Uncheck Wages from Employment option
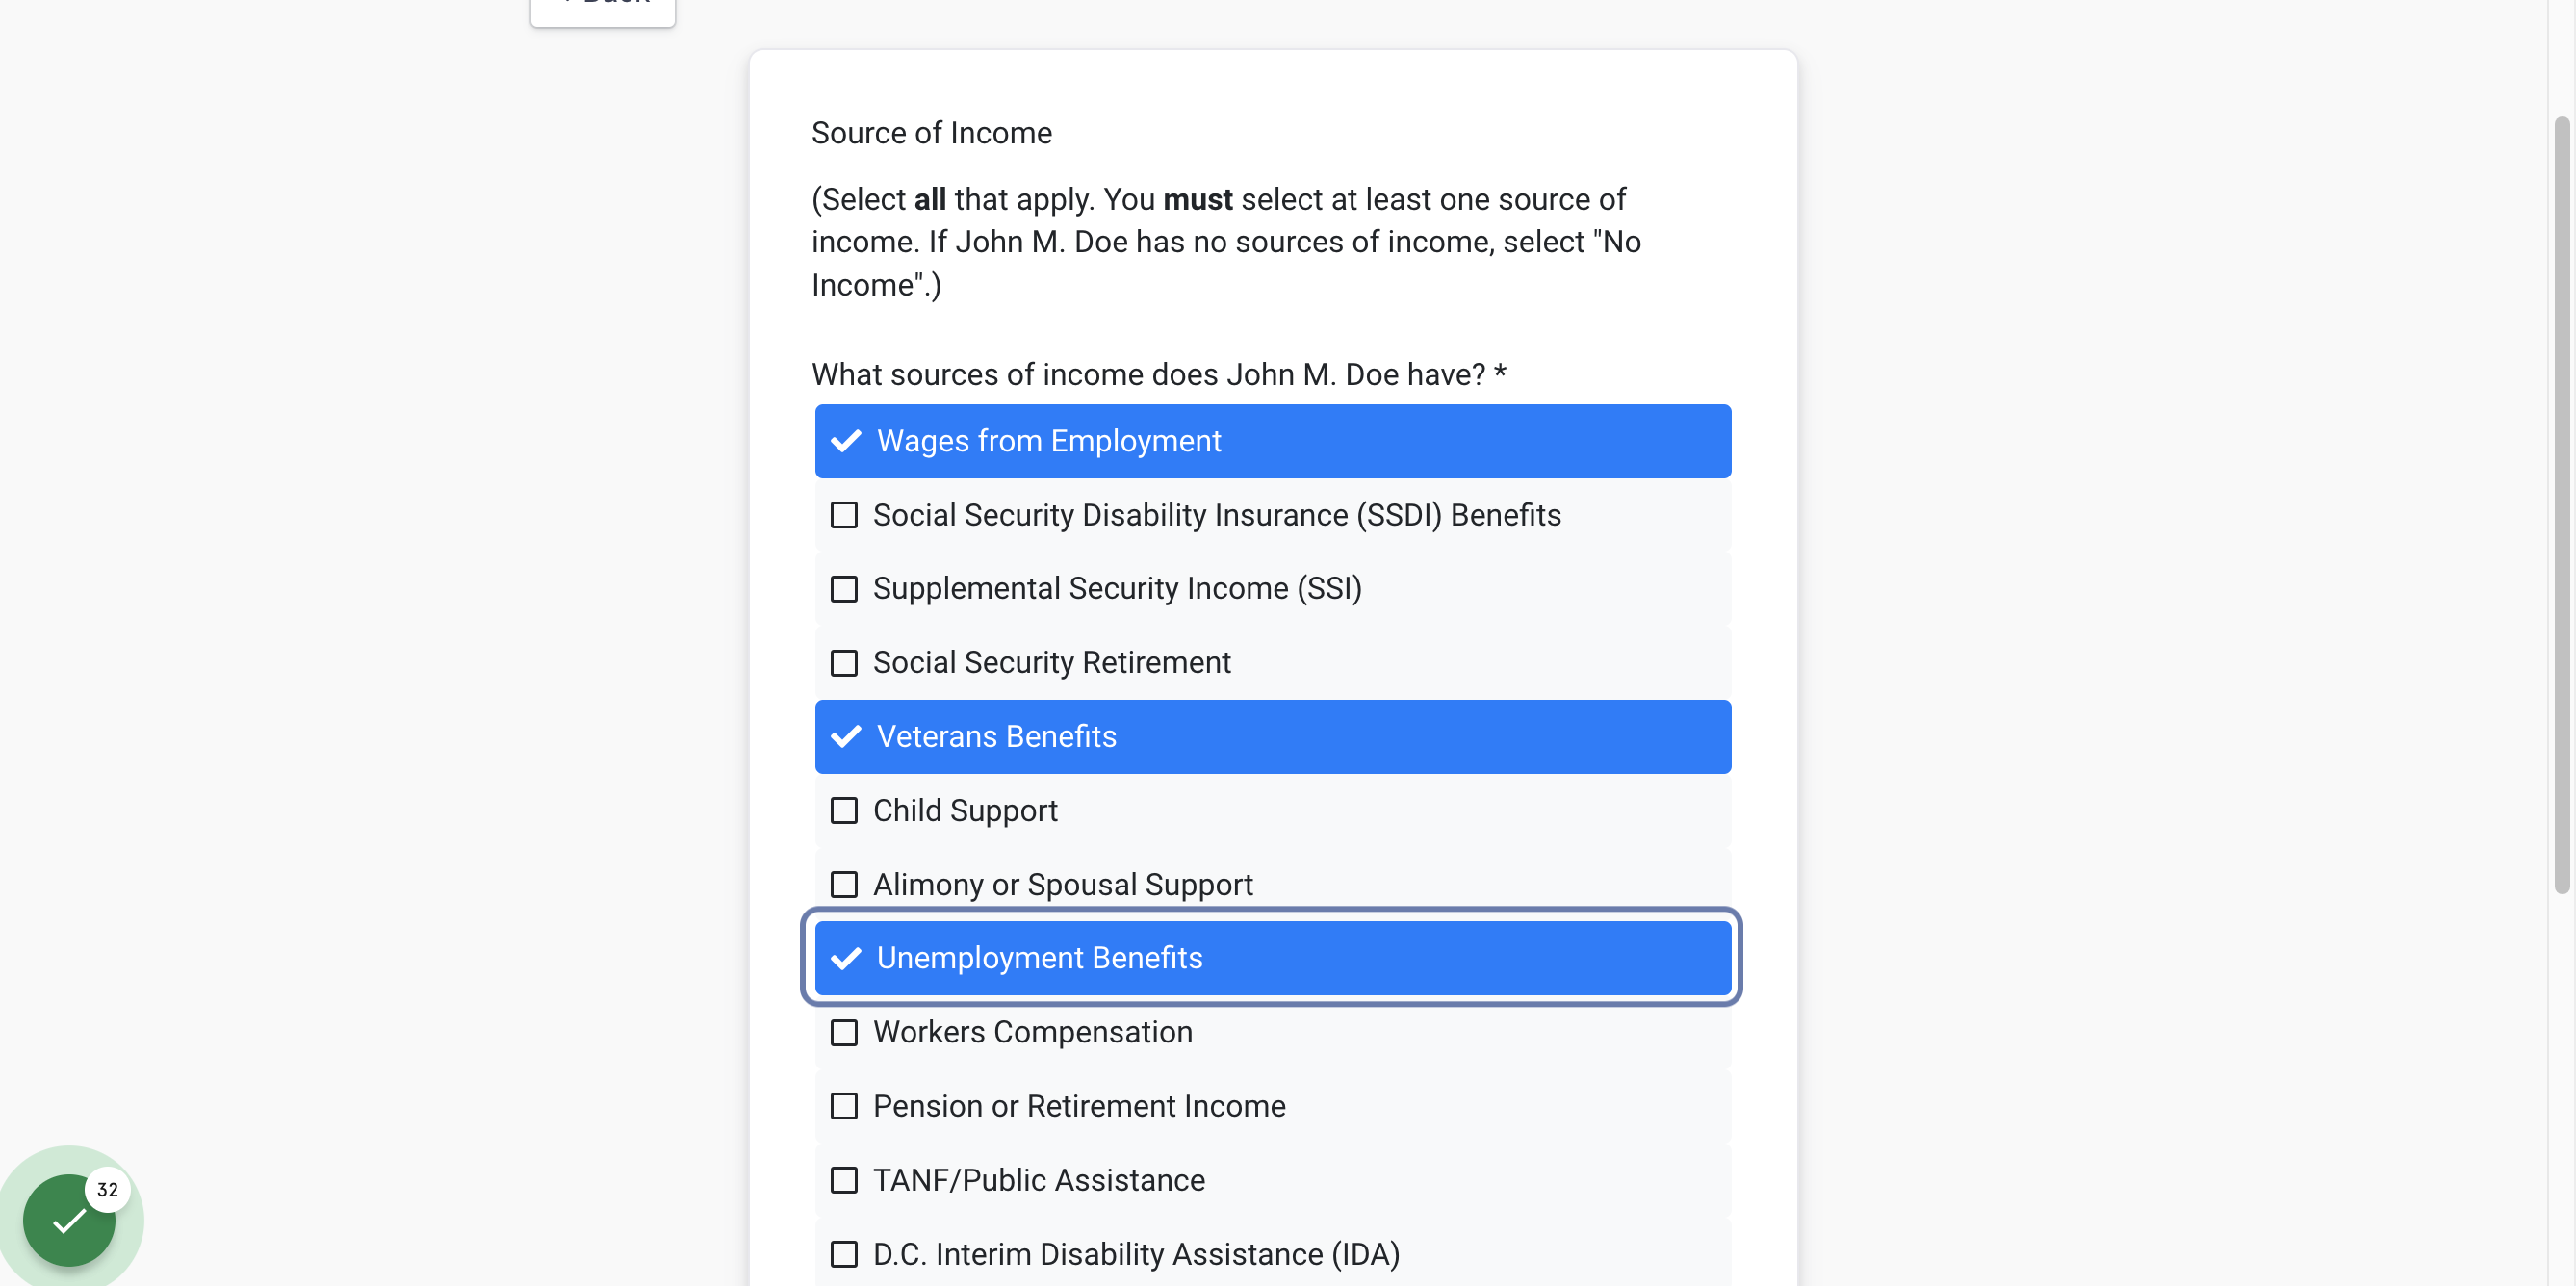 (x=1272, y=441)
